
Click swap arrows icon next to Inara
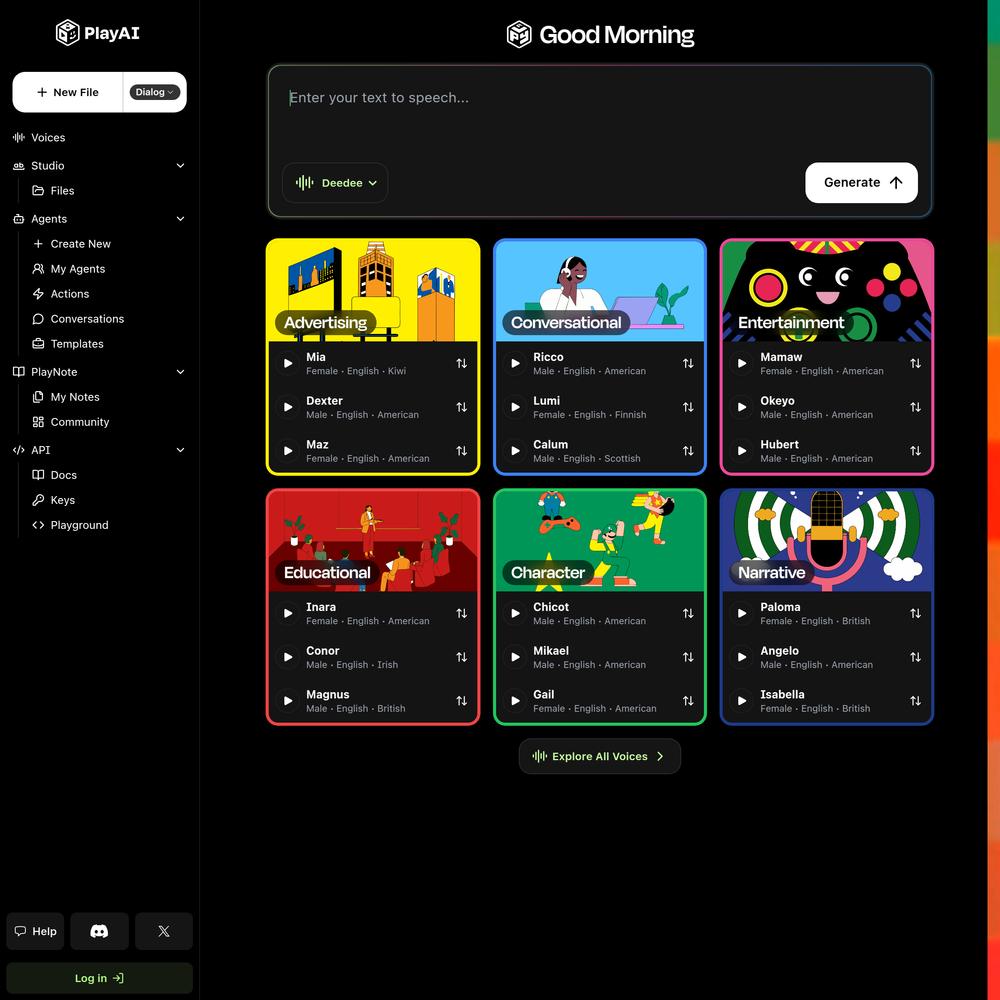462,614
